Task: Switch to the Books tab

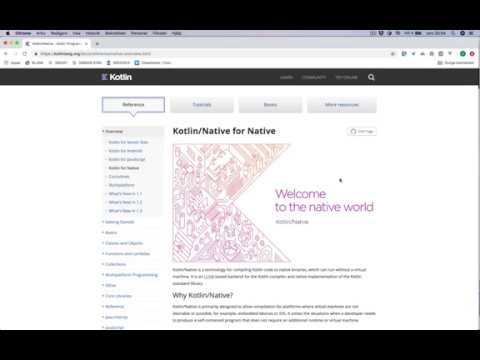Action: point(270,105)
